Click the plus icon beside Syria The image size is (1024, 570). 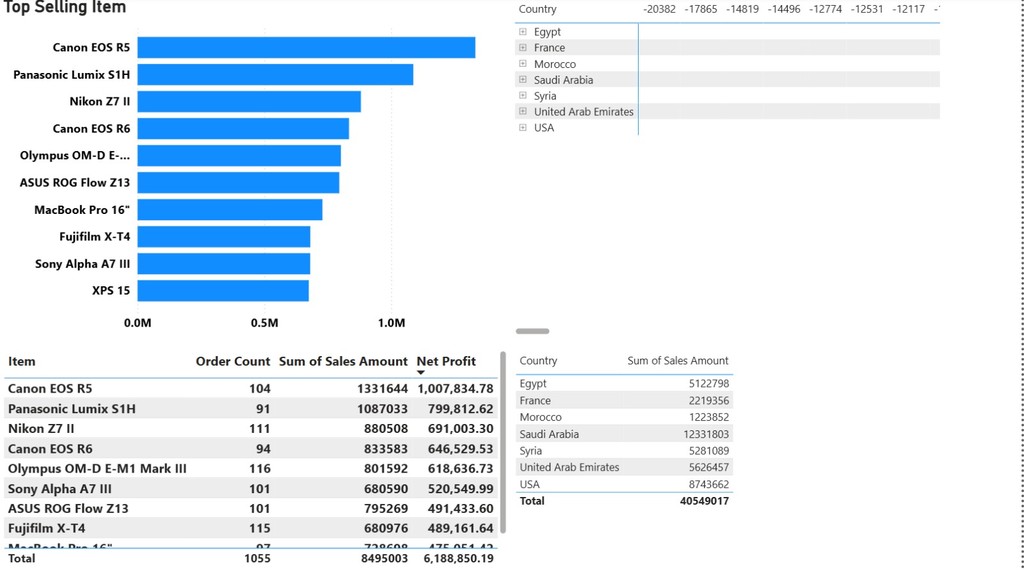522,96
